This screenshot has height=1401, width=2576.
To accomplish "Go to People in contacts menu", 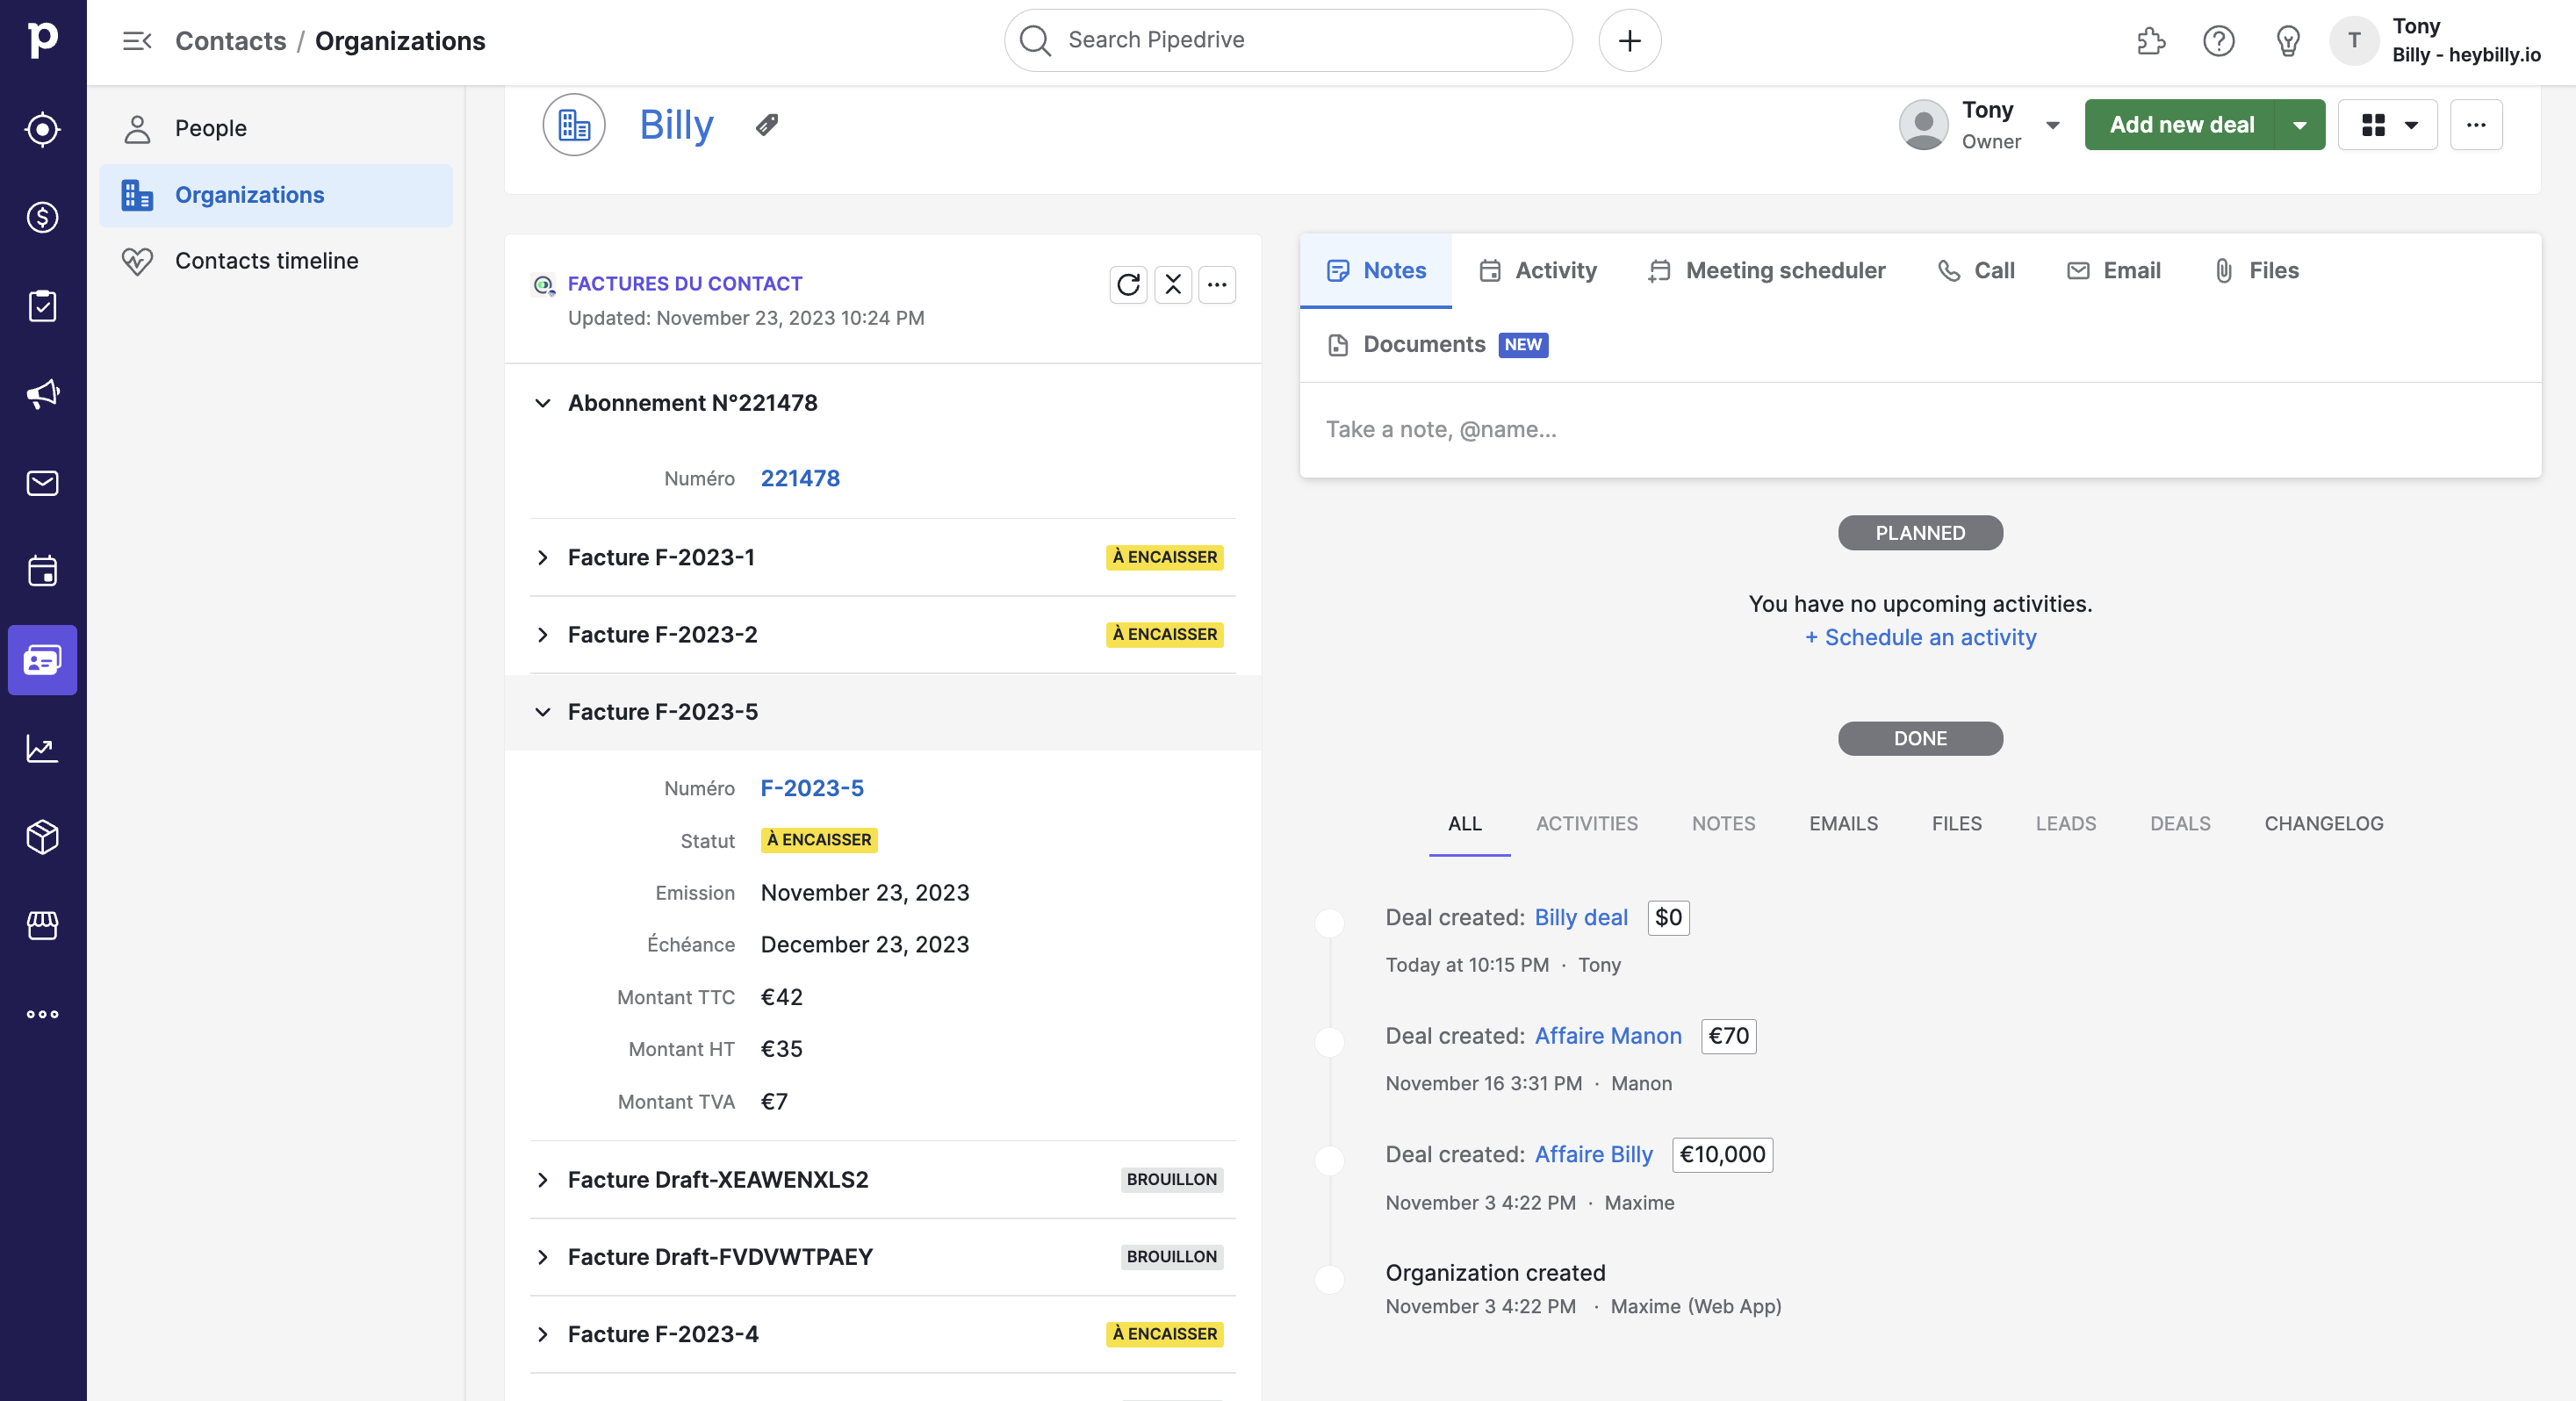I will pyautogui.click(x=276, y=129).
